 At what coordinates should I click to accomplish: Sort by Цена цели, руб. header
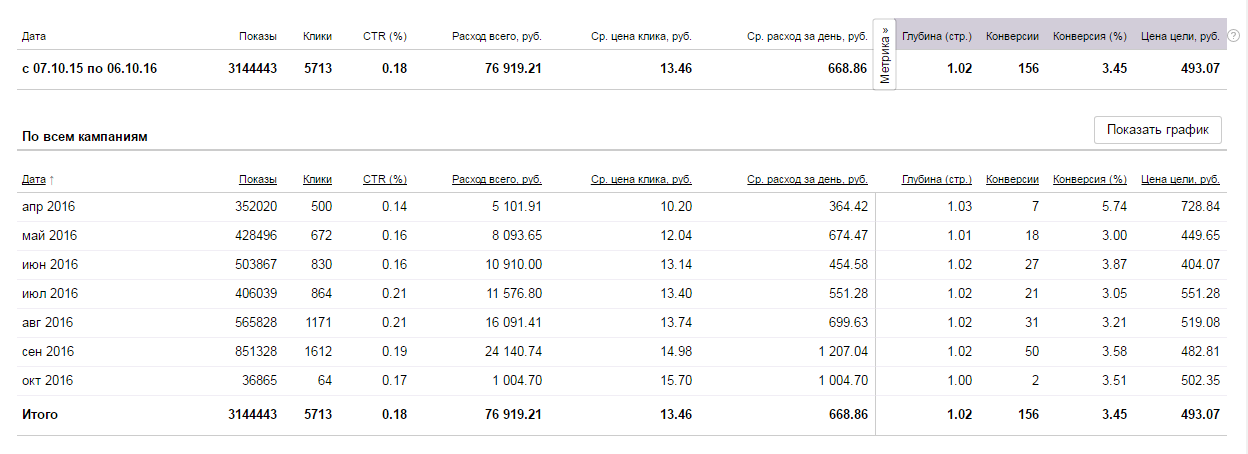tap(1180, 180)
